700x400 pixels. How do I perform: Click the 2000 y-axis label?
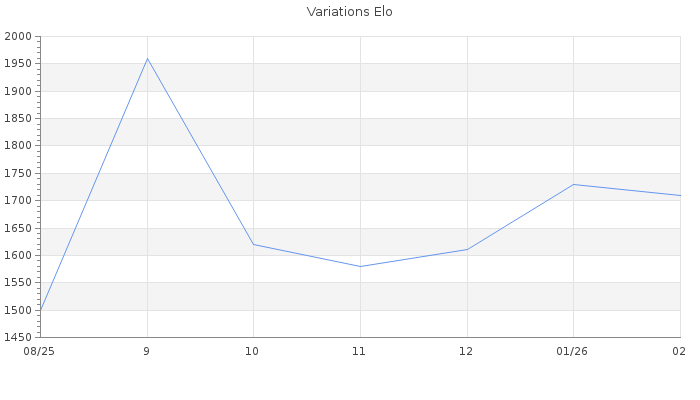click(19, 36)
